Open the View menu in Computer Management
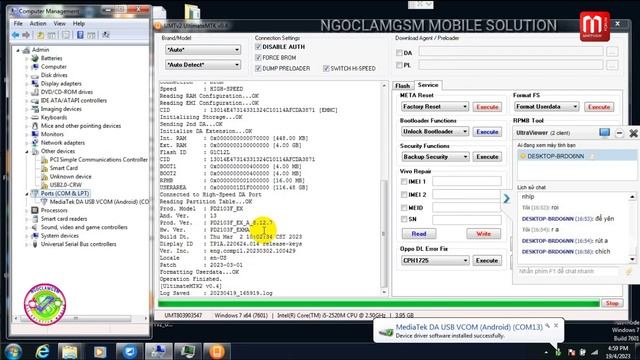This screenshot has width=640, height=360. (60, 24)
